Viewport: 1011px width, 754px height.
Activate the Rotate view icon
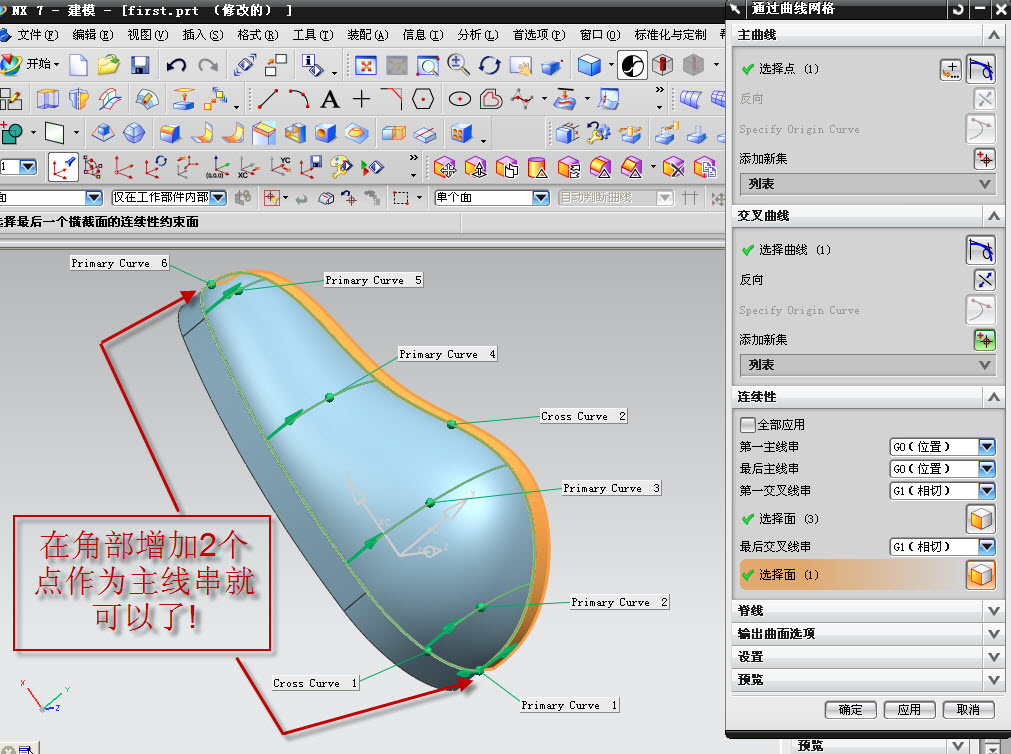pos(489,64)
